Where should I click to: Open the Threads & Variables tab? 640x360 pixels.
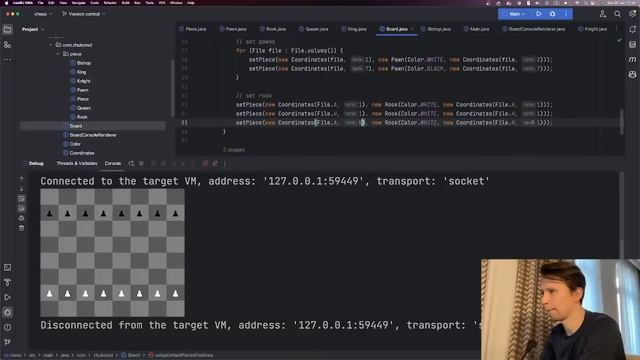[77, 164]
